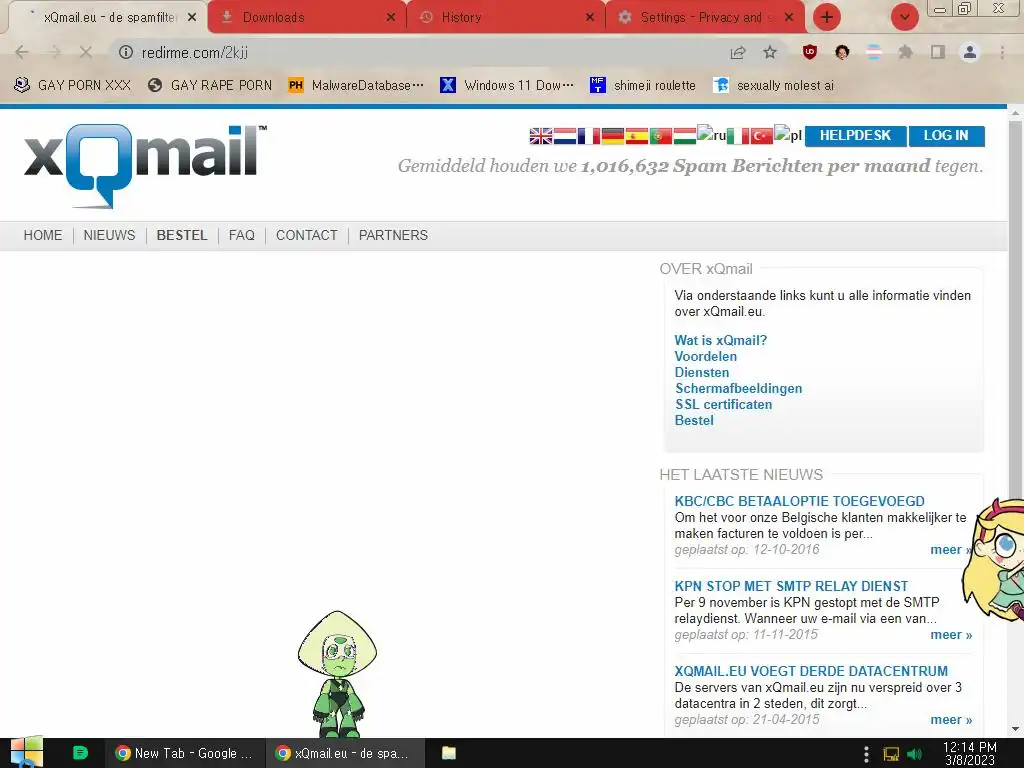This screenshot has width=1024, height=768.
Task: Open the BESTEL menu item
Action: [182, 235]
